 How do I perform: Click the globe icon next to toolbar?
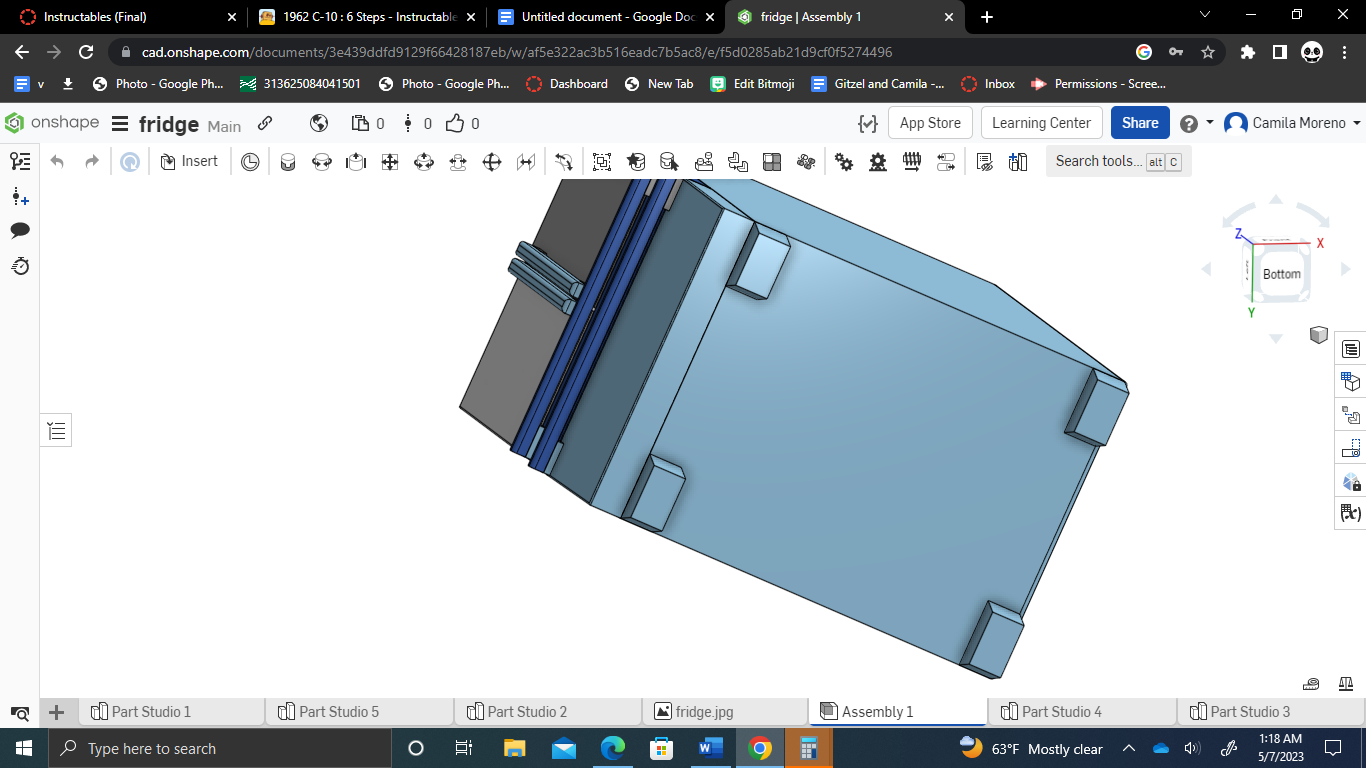[319, 122]
